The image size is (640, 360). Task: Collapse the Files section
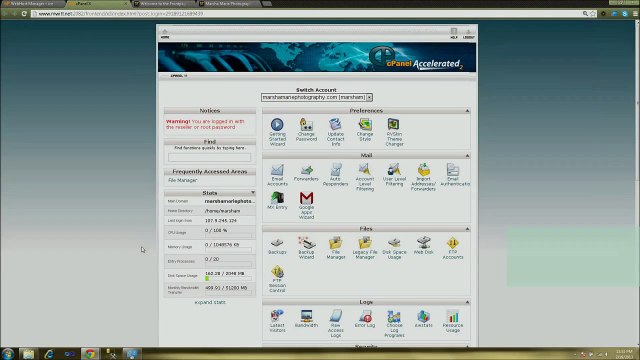click(467, 229)
